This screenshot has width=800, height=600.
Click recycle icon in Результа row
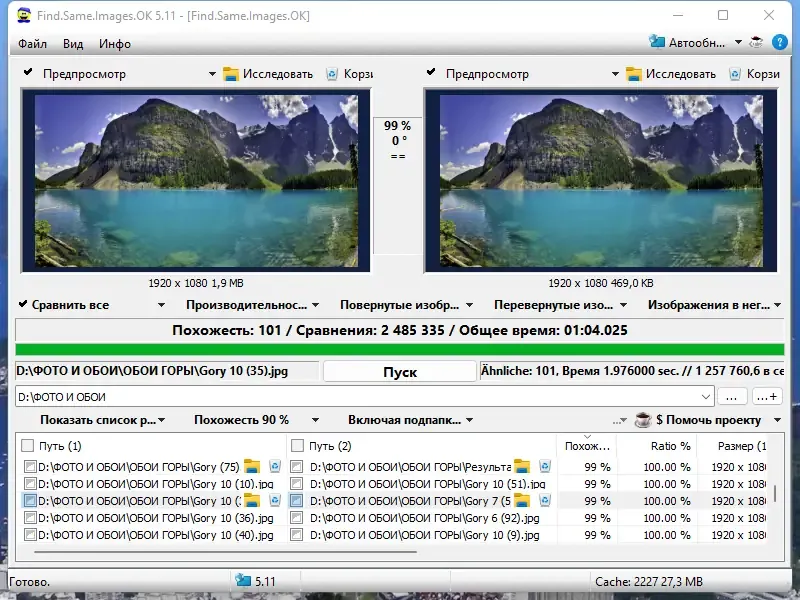pyautogui.click(x=545, y=466)
